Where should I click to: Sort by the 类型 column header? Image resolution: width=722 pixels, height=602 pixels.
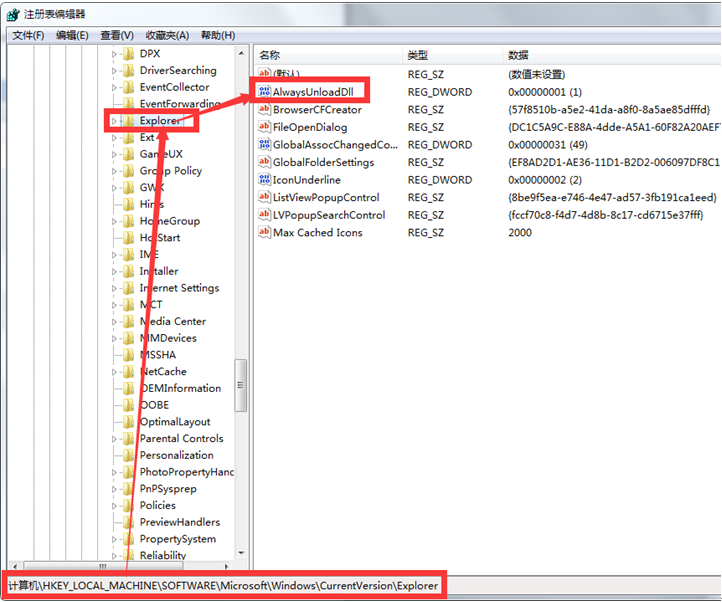(453, 55)
